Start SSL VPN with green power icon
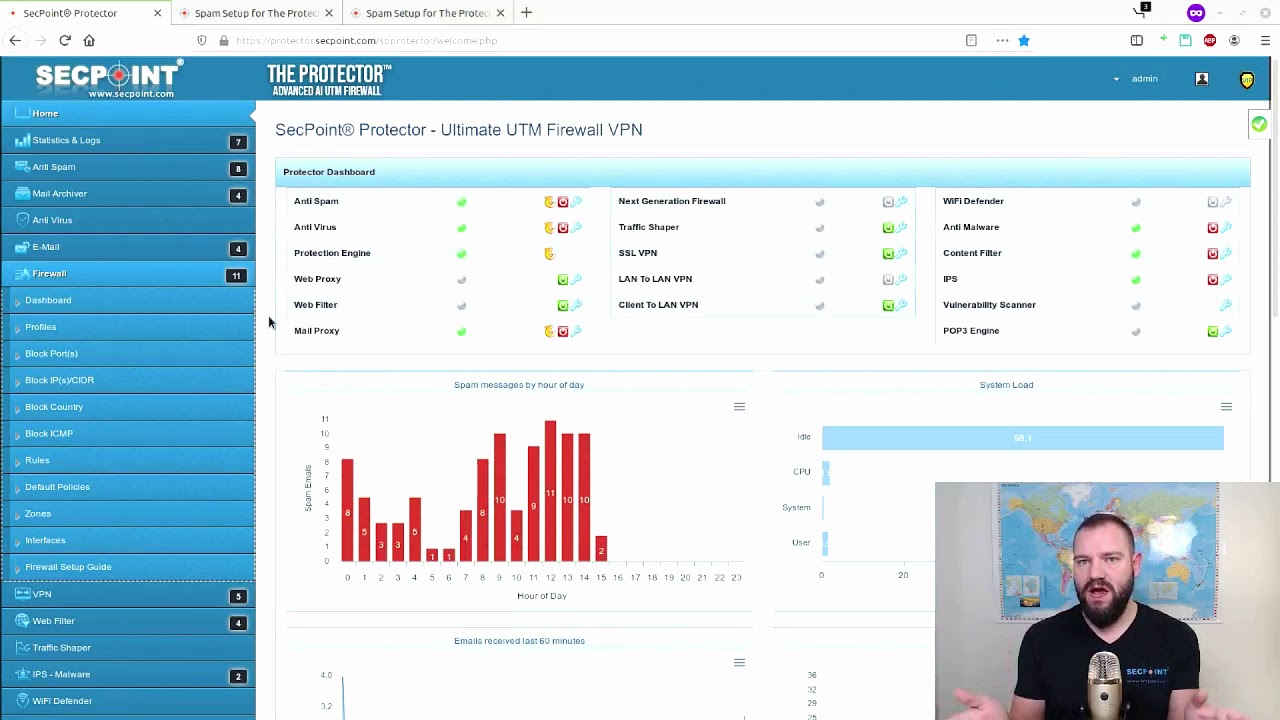 888,254
